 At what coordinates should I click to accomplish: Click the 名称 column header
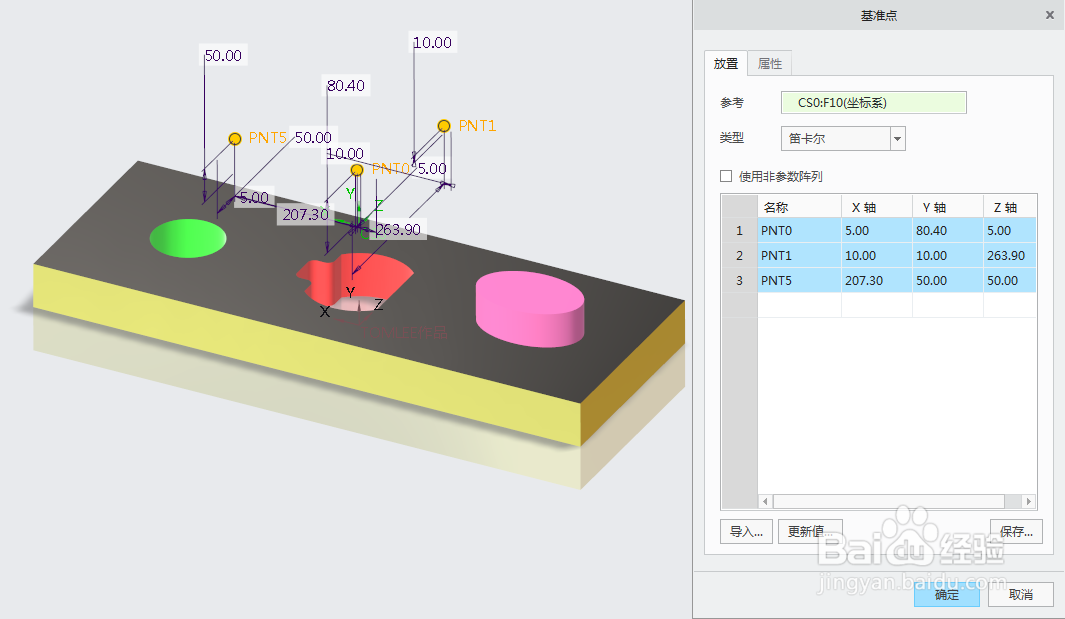(799, 207)
